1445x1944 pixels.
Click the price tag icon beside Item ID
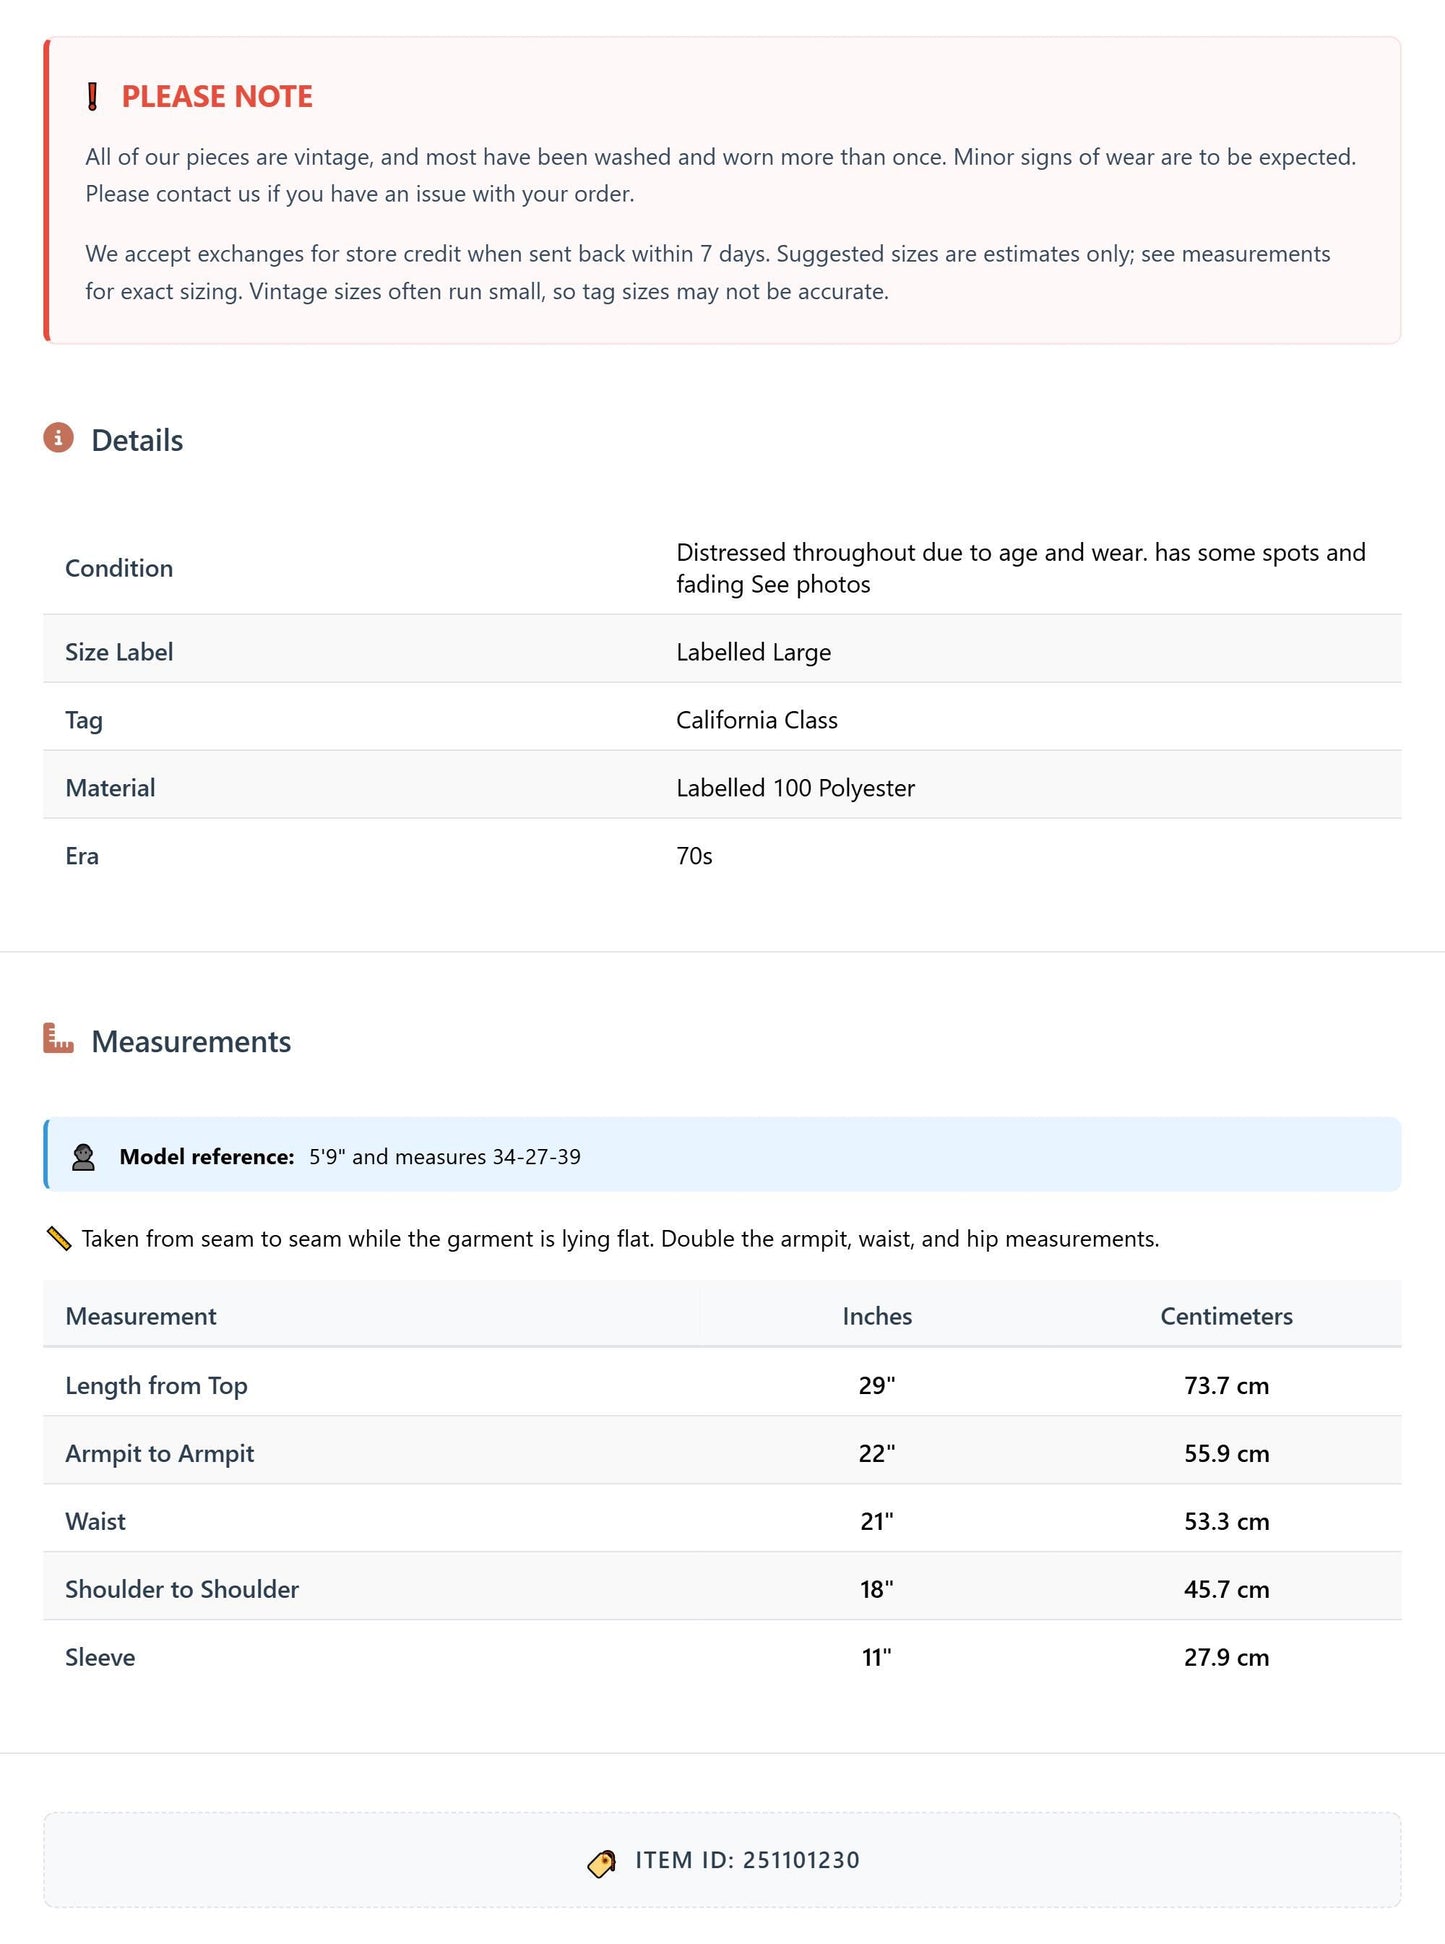click(x=602, y=1862)
